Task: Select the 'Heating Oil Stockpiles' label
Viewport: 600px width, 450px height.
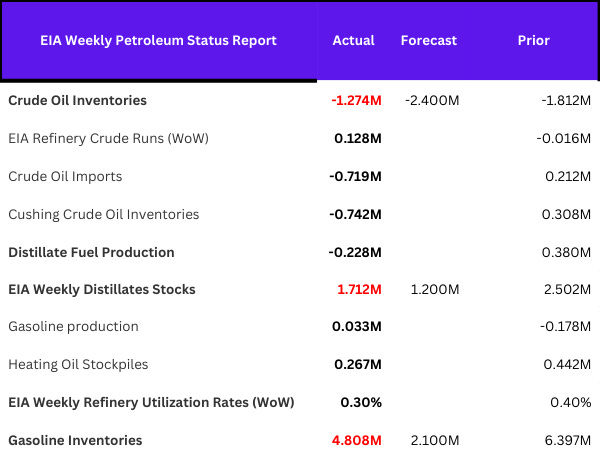Action: [x=78, y=364]
